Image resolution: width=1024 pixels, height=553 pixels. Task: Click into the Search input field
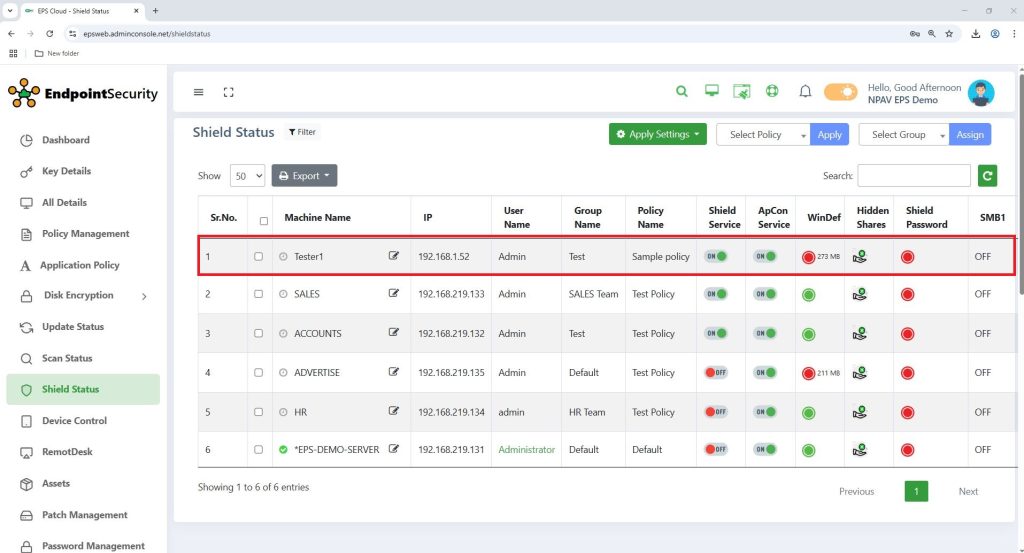click(913, 176)
